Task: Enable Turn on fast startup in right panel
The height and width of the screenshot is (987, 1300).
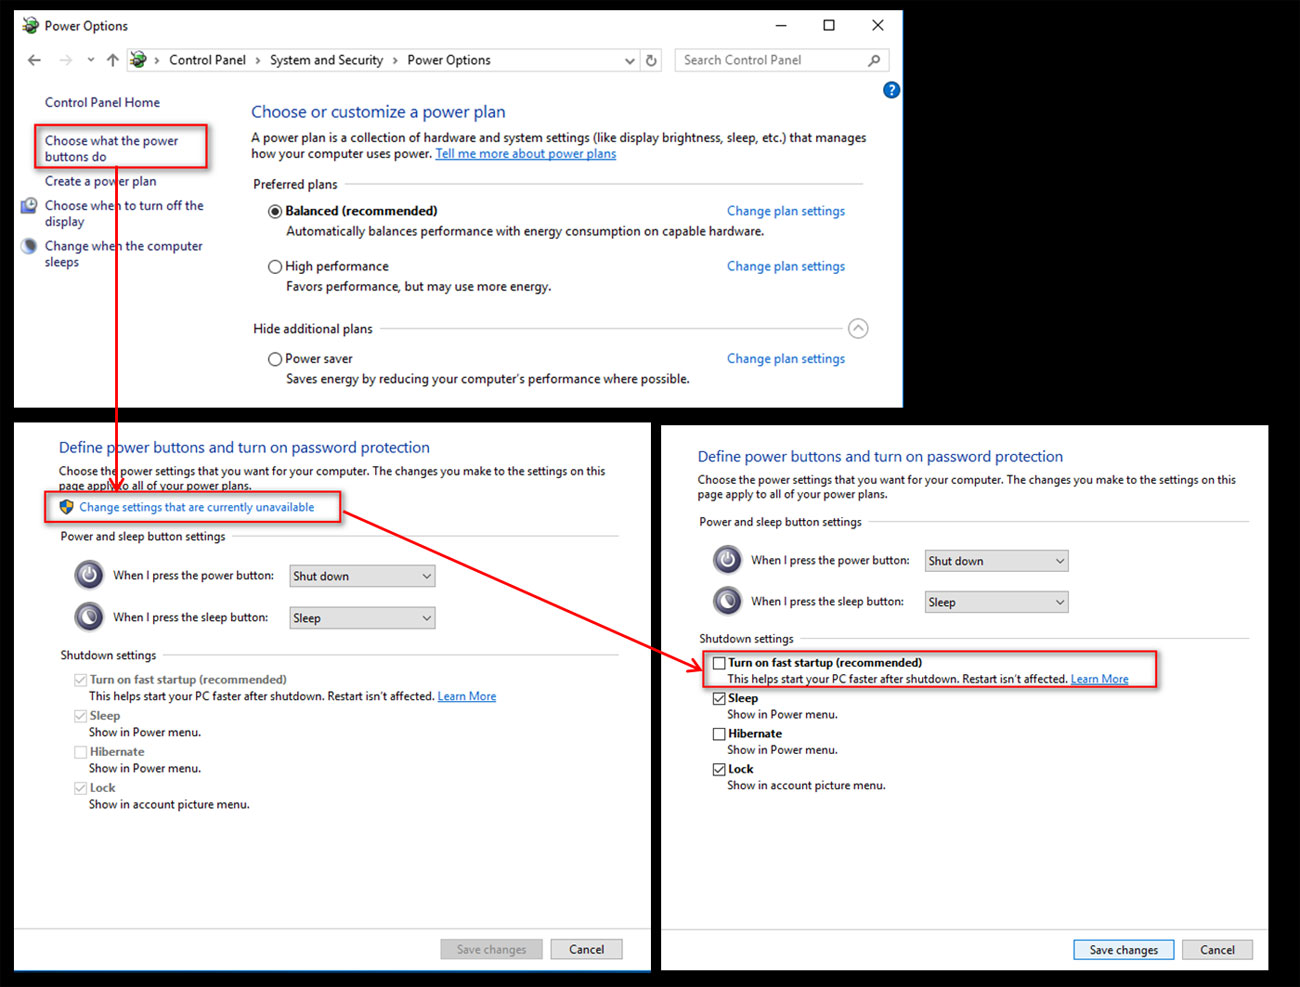Action: tap(719, 663)
